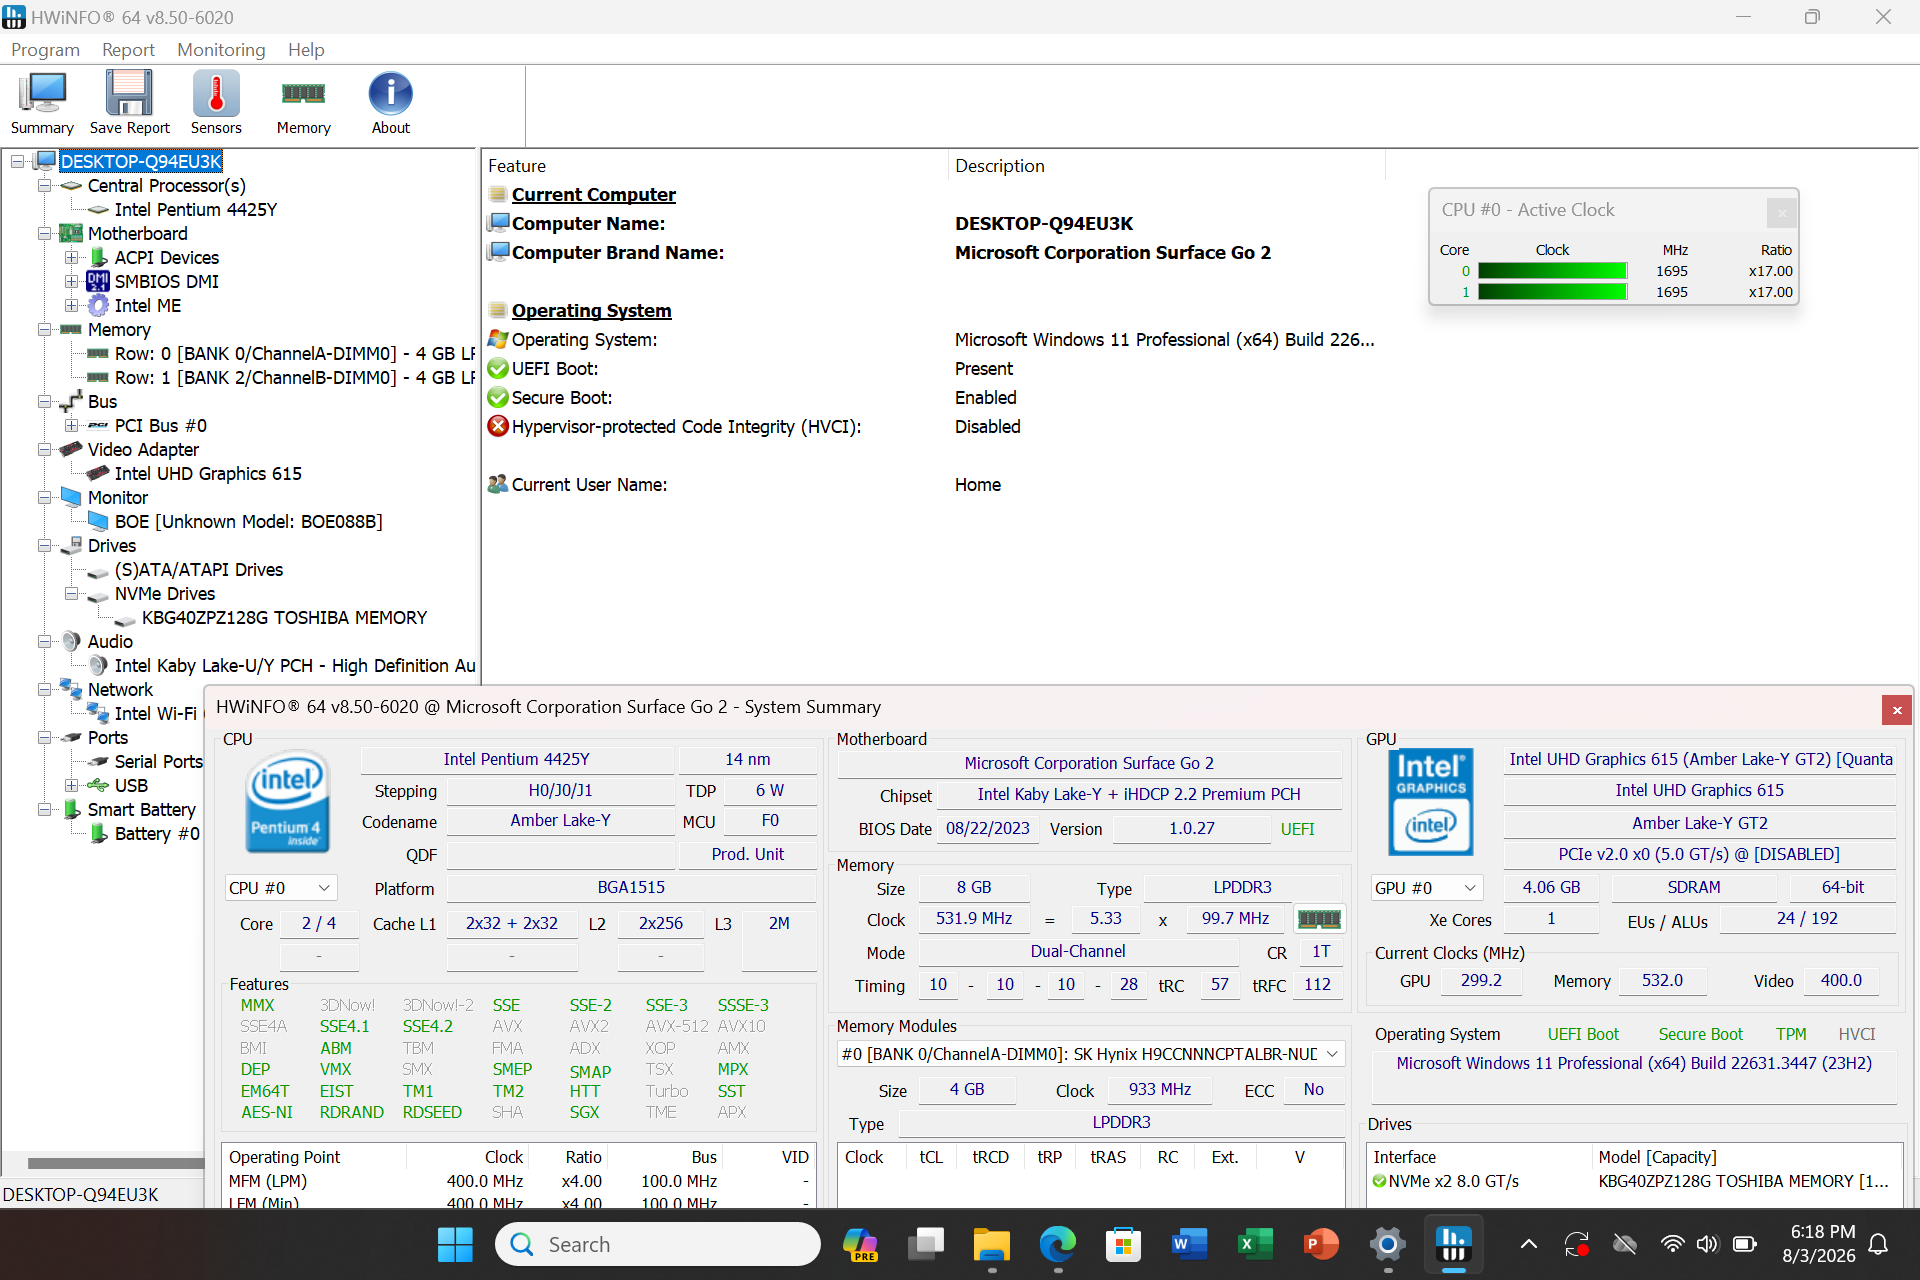Launch Microsoft Edge from the taskbar
The image size is (1920, 1280).
point(1057,1244)
